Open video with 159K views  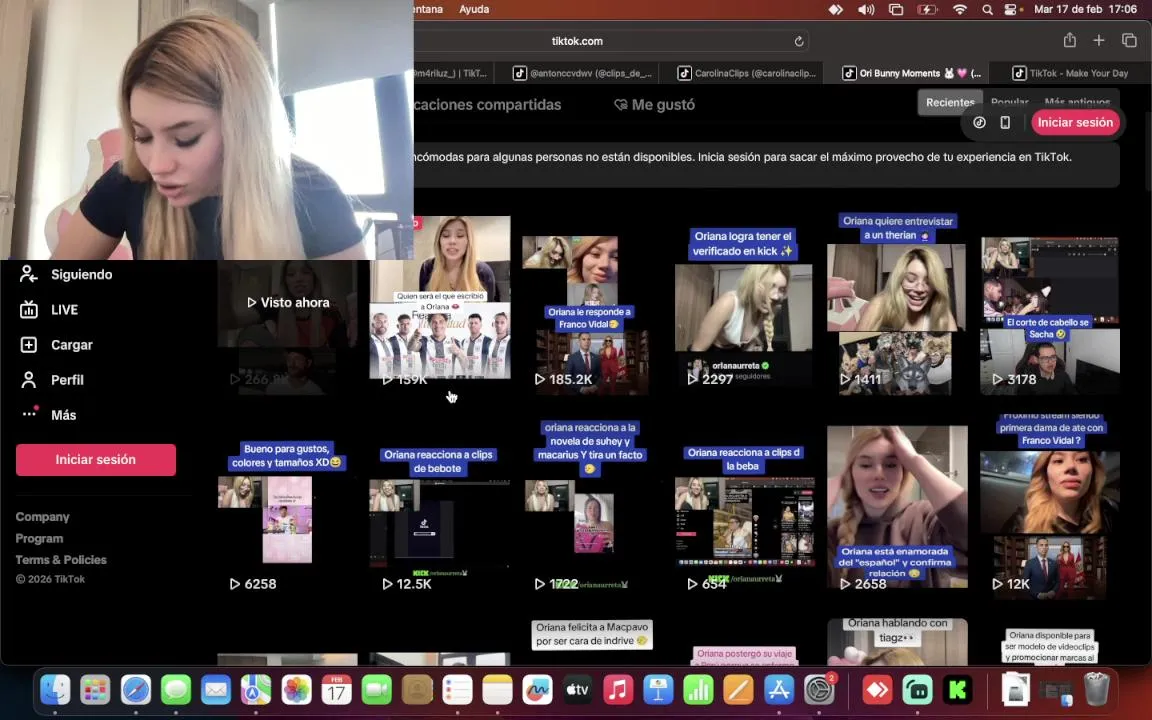pyautogui.click(x=439, y=305)
